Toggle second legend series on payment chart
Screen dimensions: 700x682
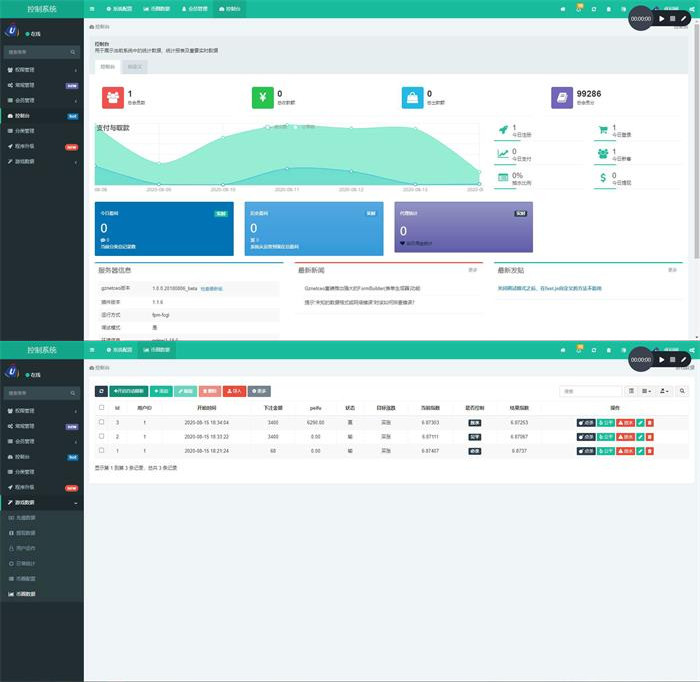(304, 127)
